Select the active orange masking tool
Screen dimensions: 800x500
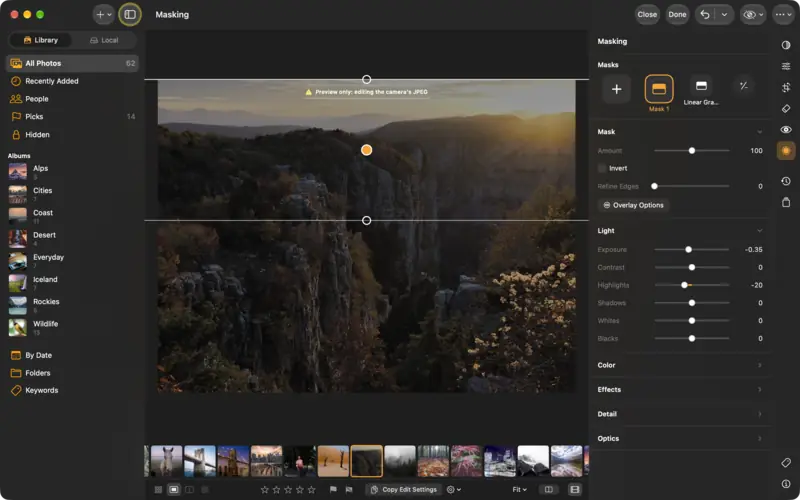pyautogui.click(x=786, y=151)
